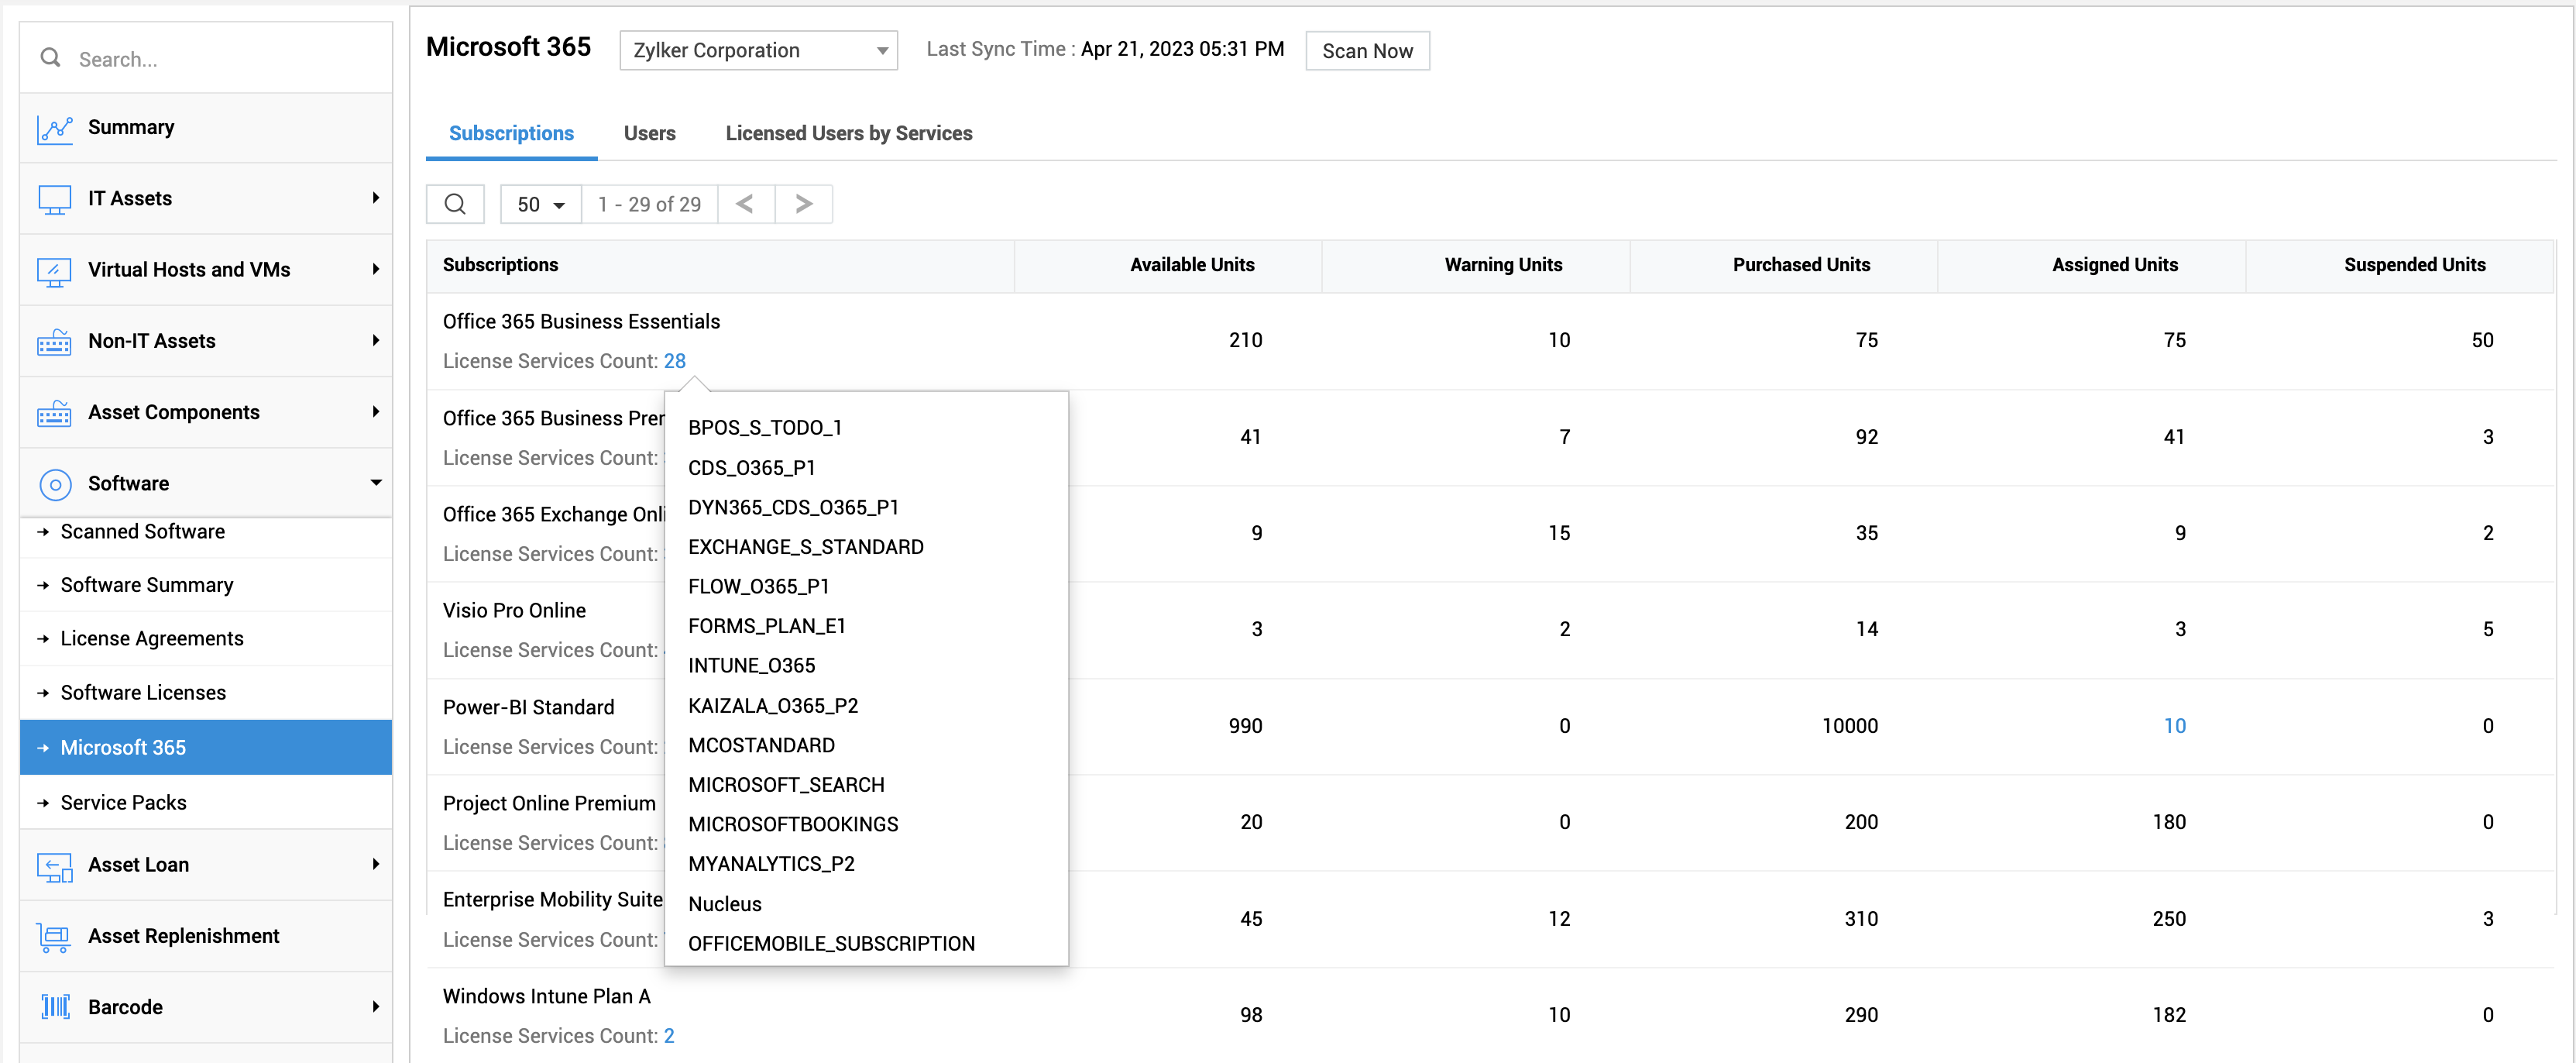Click the IT Assets monitor icon
The image size is (2576, 1063).
coord(54,199)
